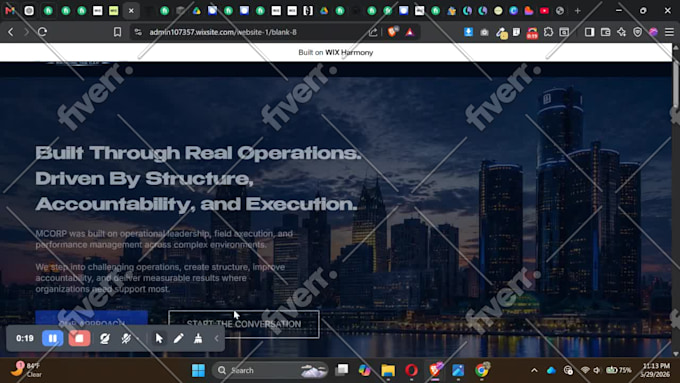Open Brave Rewards triangle icon
Image resolution: width=680 pixels, height=383 pixels.
point(409,32)
